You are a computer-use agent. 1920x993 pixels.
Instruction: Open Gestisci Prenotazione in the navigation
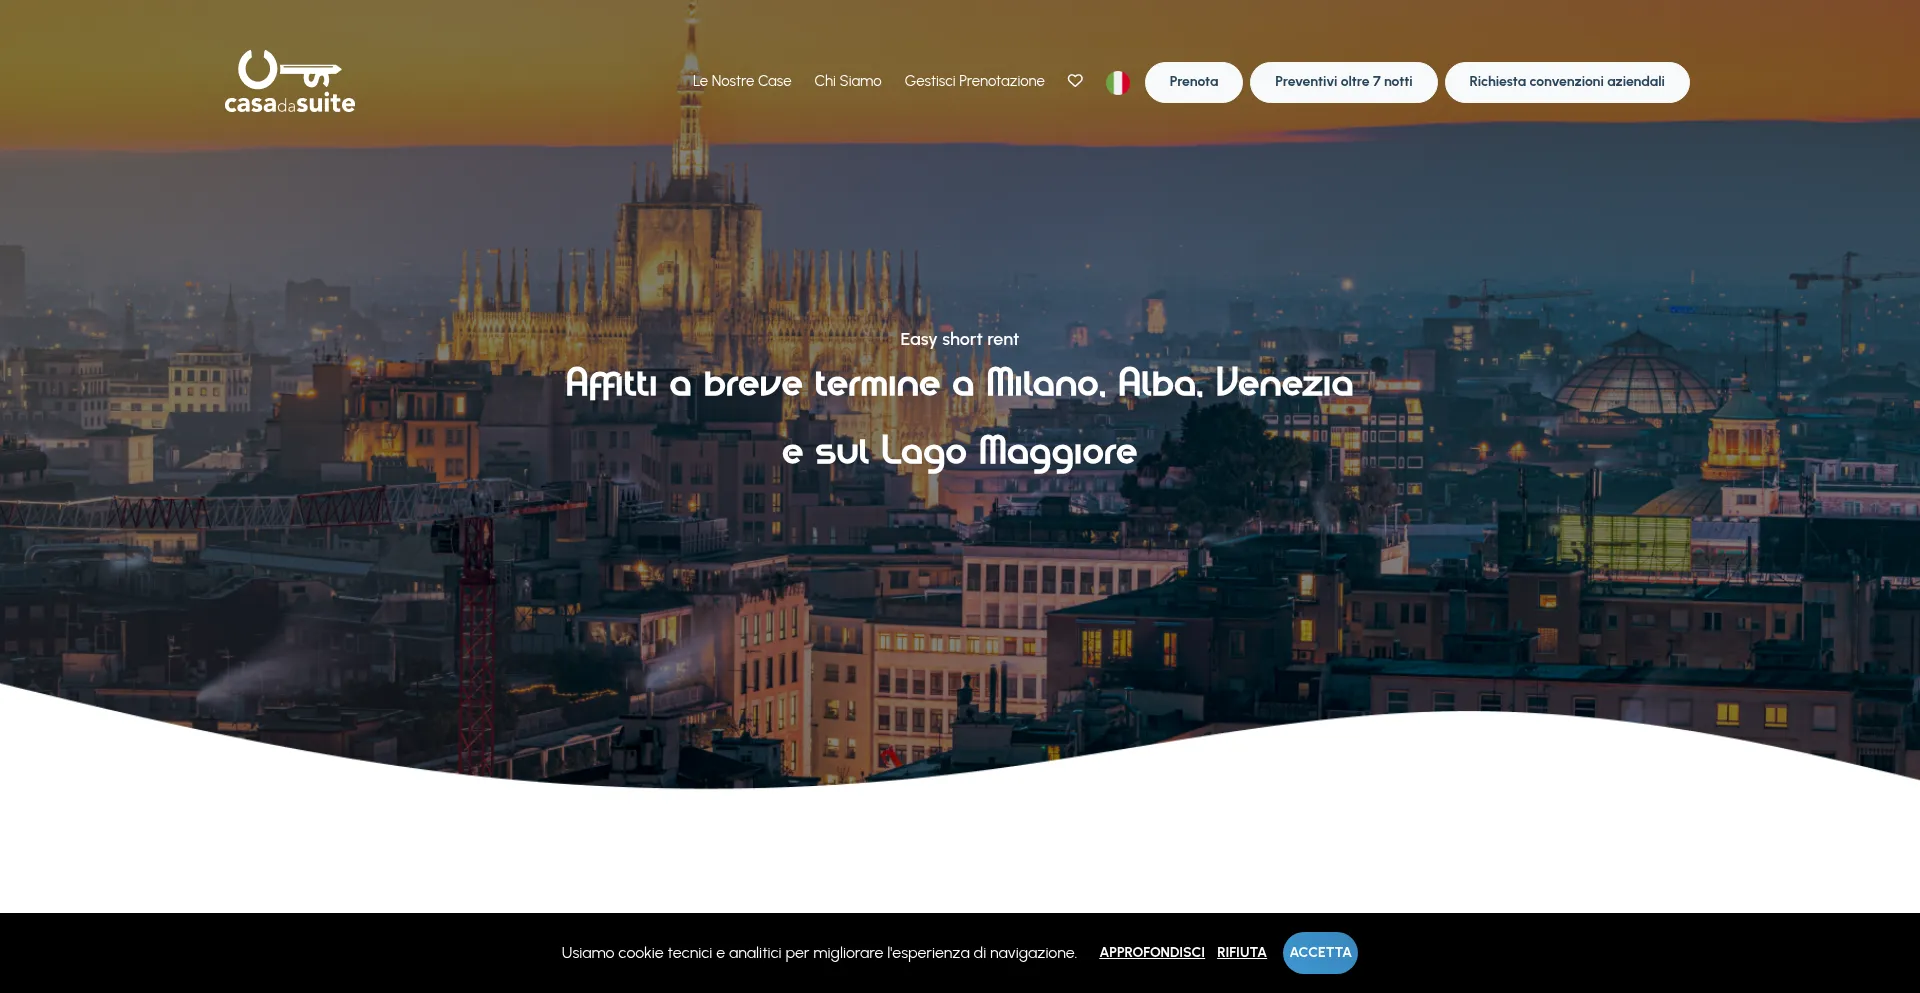point(974,81)
